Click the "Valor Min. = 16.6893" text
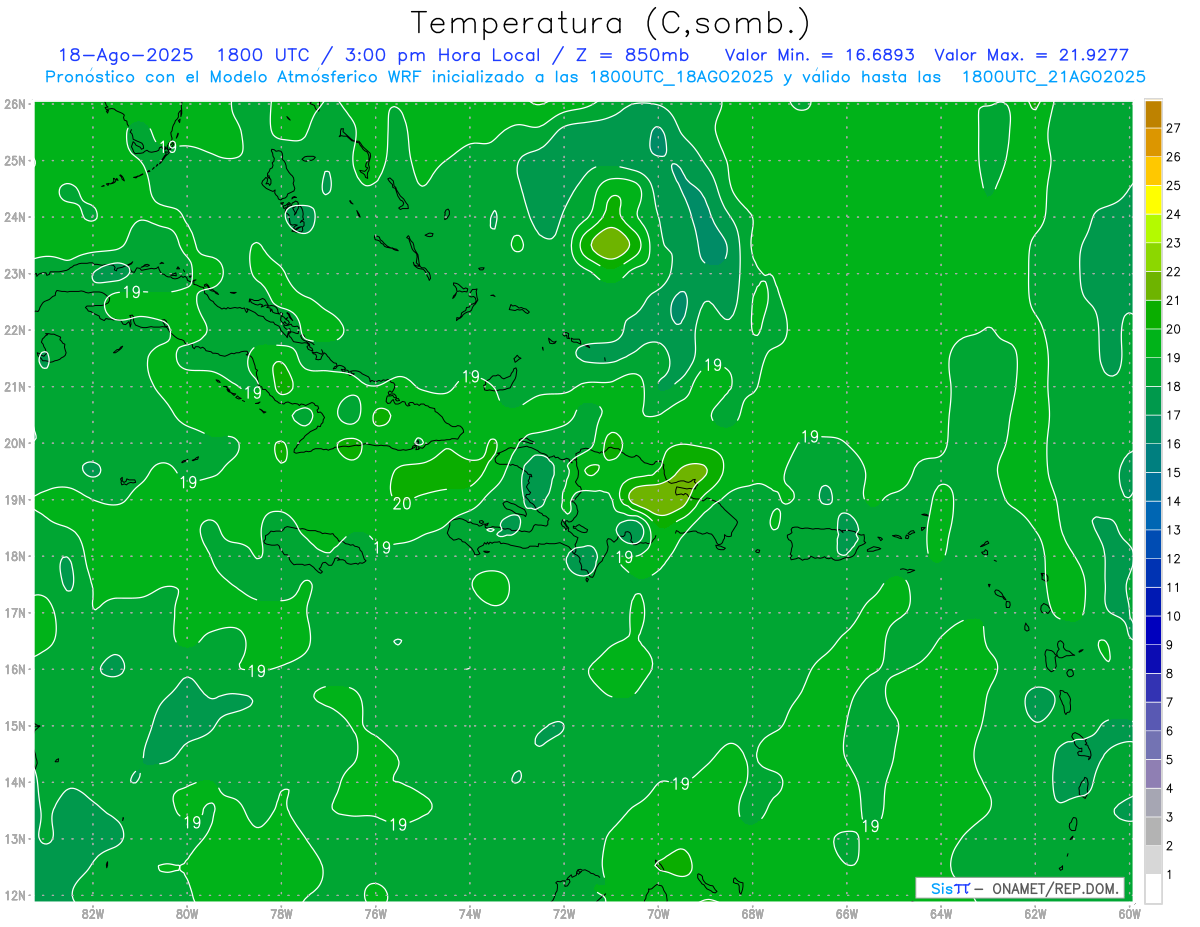 [x=820, y=55]
